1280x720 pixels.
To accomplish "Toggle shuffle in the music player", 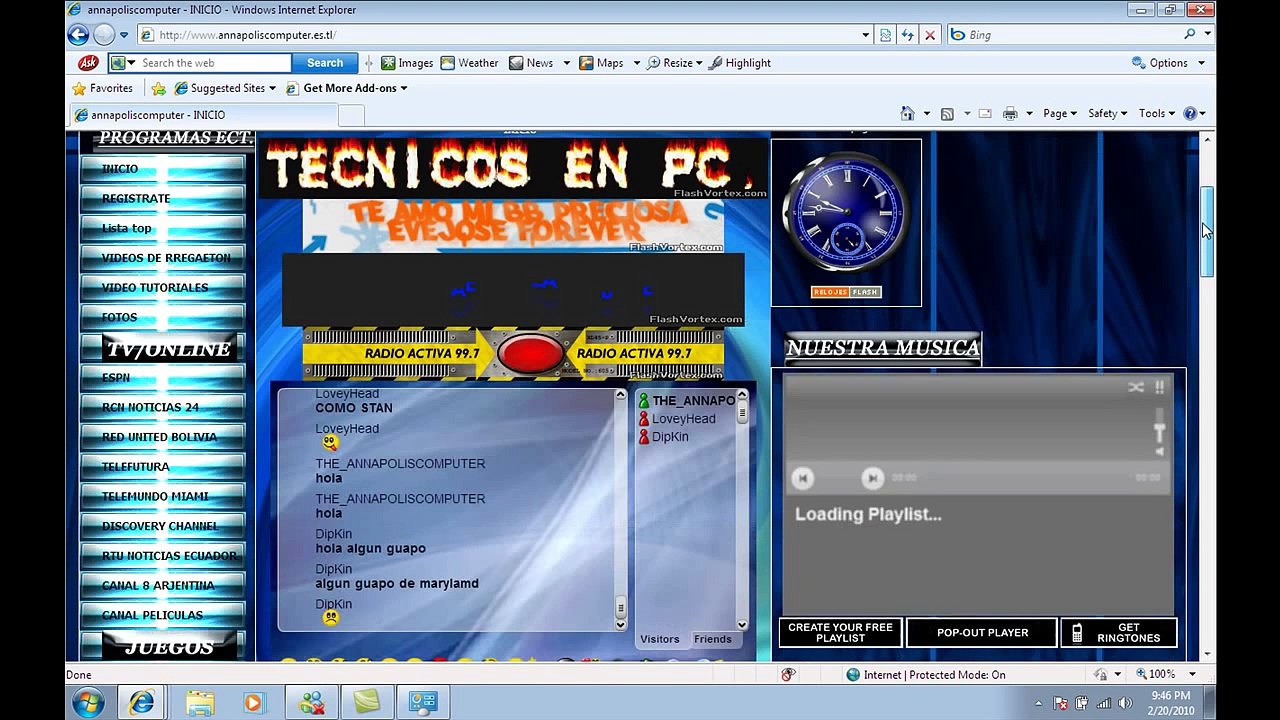I will (x=1136, y=387).
